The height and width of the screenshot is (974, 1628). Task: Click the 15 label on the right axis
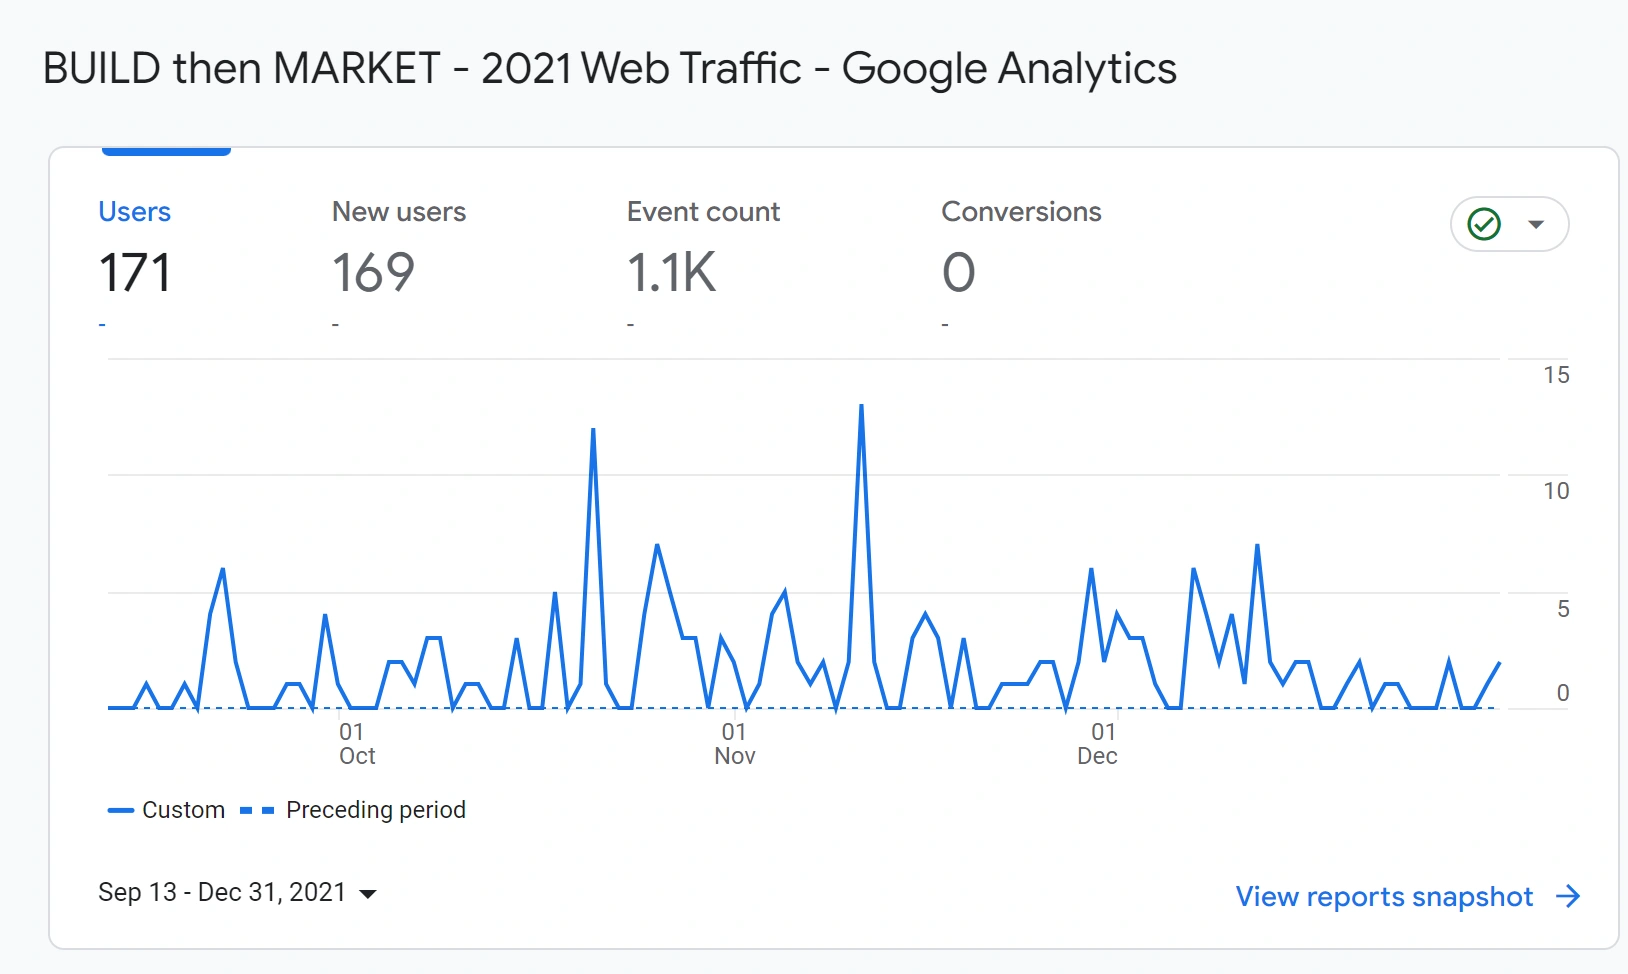tap(1557, 375)
